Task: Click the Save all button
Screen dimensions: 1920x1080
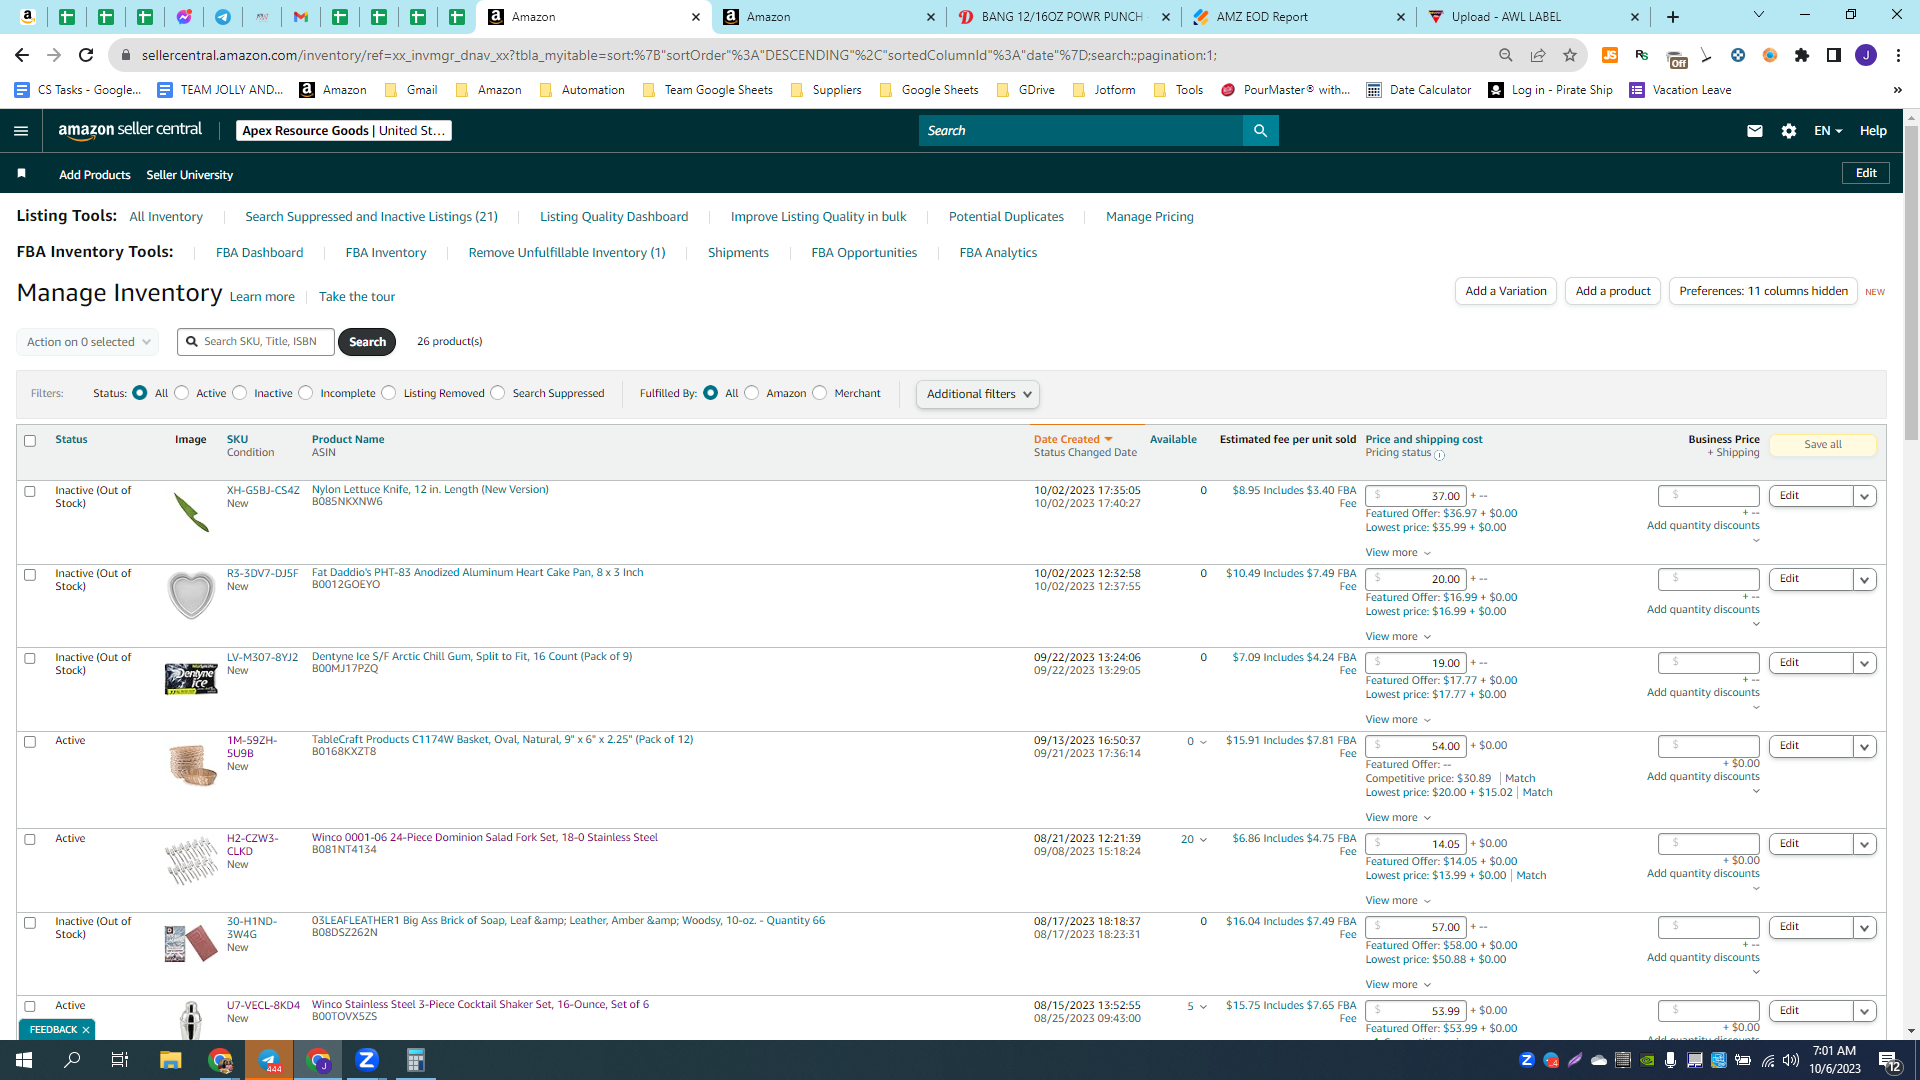Action: (x=1823, y=445)
